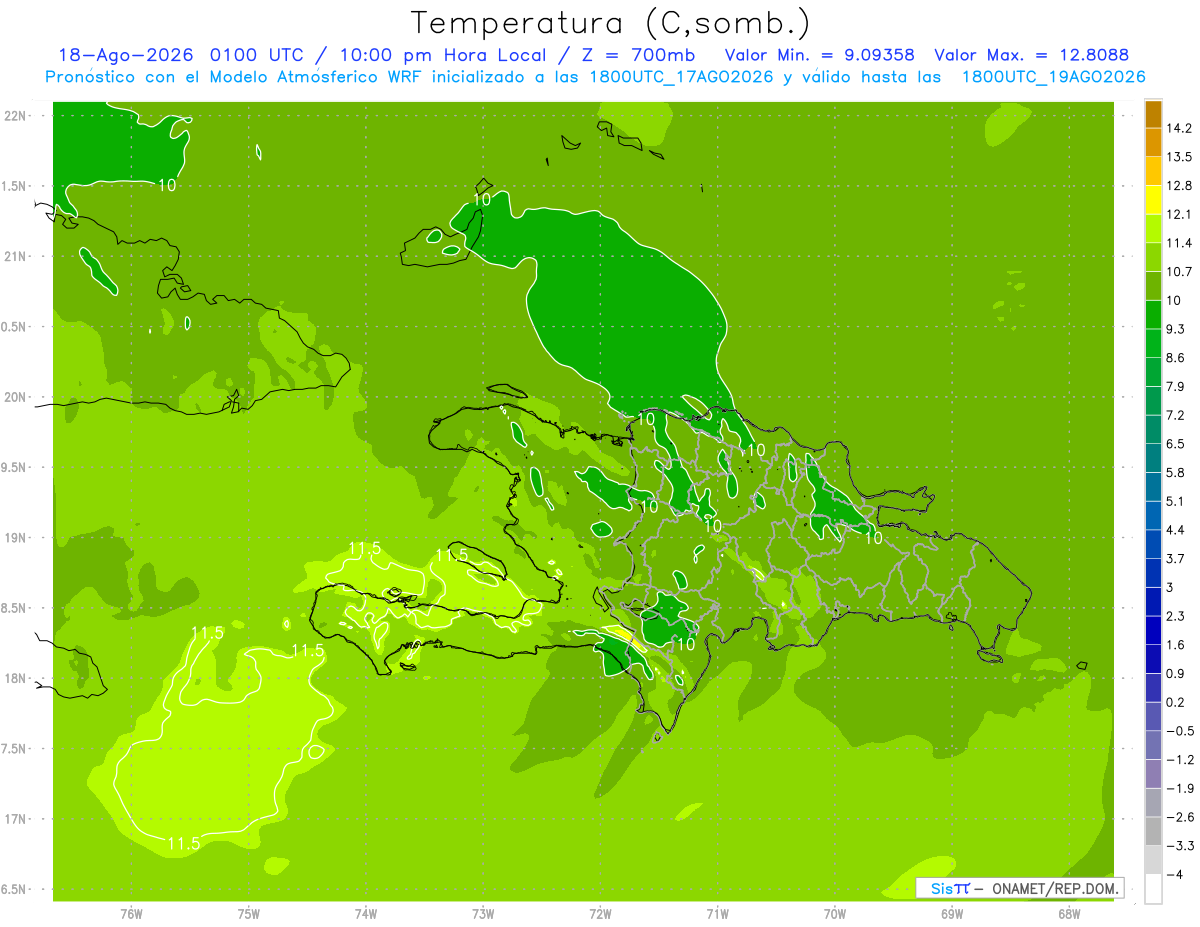
Task: Click the 'Valor Min. = 9.09358' readout
Action: tap(820, 55)
